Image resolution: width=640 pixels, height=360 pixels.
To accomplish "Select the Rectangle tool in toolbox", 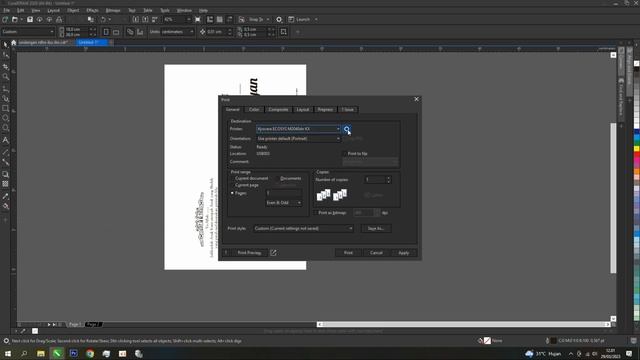I will click(x=5, y=109).
